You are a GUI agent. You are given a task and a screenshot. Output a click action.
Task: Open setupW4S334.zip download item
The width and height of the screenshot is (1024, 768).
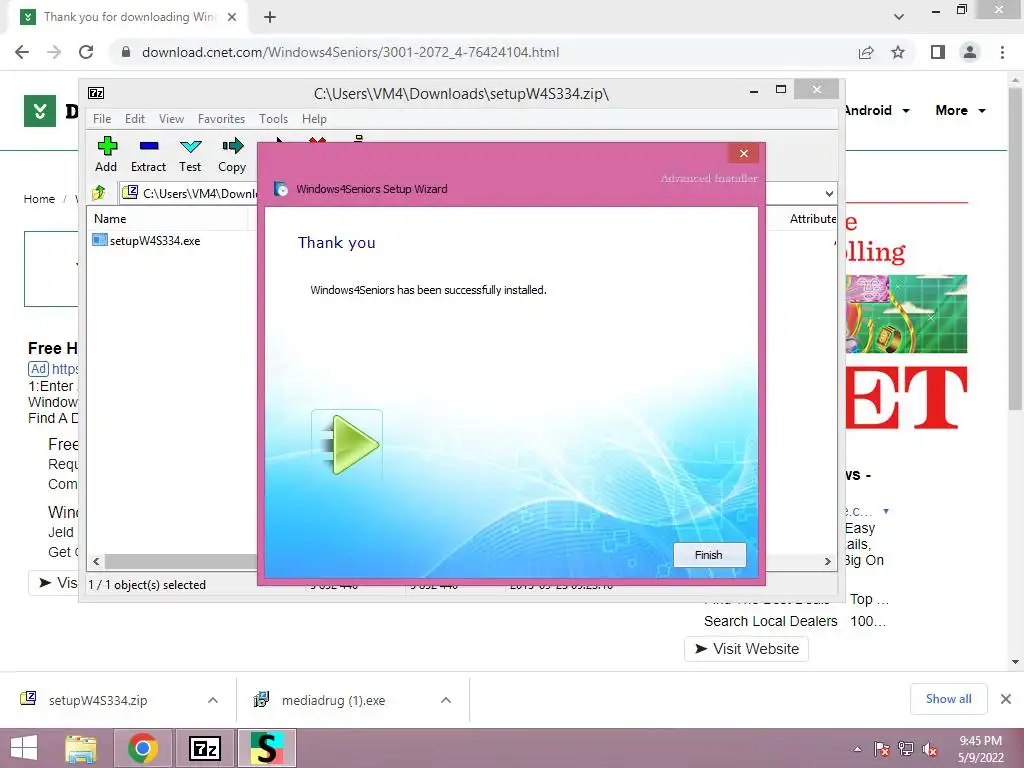98,700
